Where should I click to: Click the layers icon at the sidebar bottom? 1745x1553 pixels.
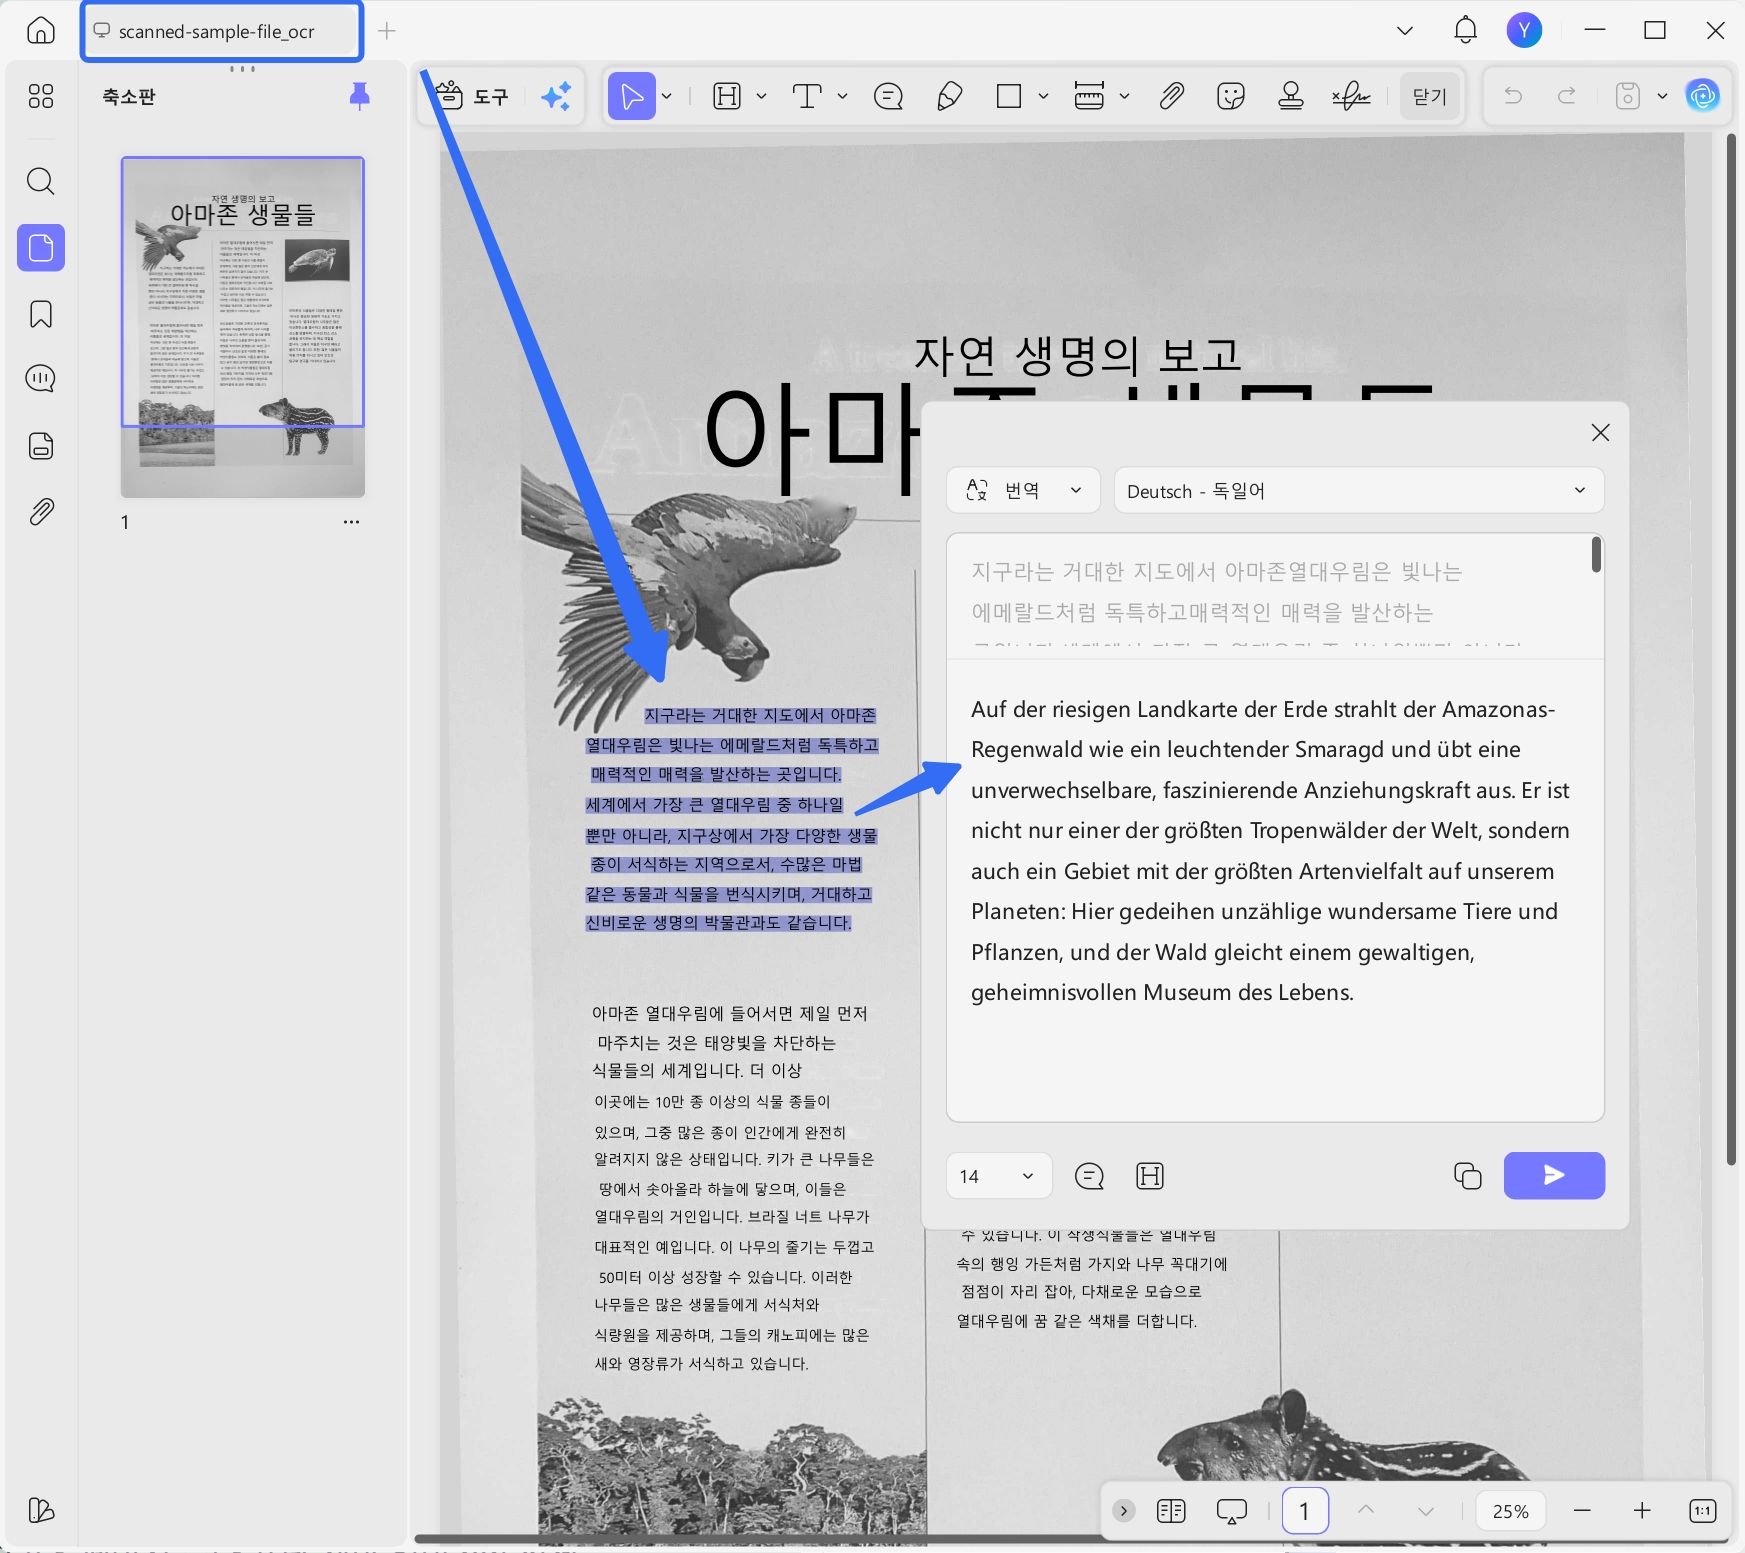coord(41,1510)
